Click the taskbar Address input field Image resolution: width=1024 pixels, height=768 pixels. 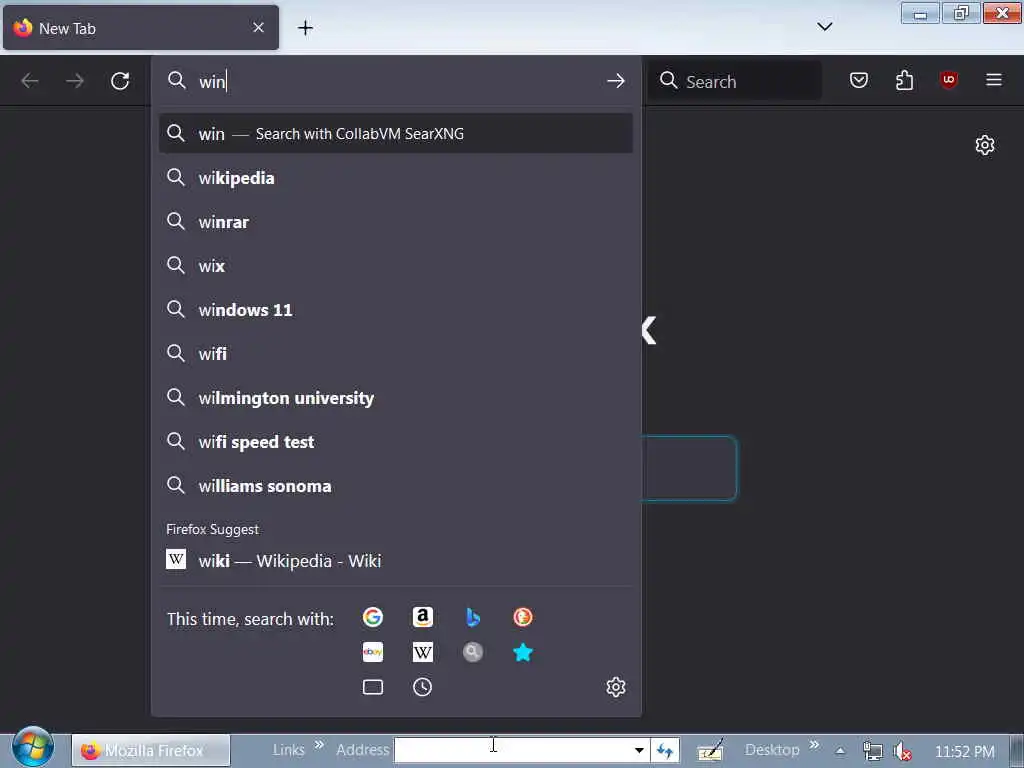pyautogui.click(x=513, y=750)
